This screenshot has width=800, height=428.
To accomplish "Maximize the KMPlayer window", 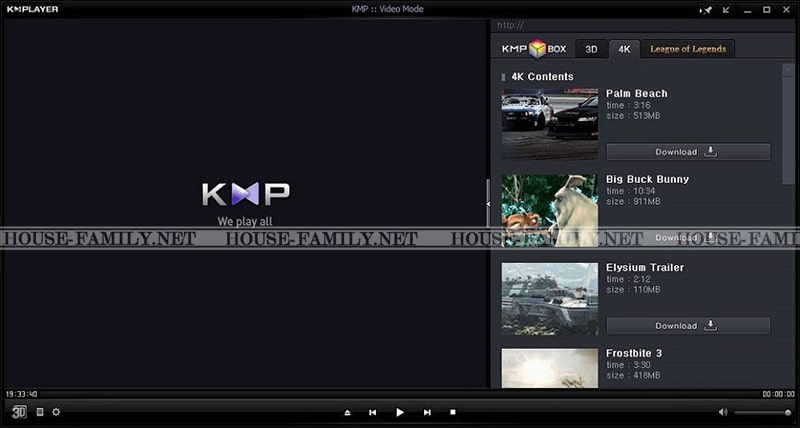I will click(767, 10).
